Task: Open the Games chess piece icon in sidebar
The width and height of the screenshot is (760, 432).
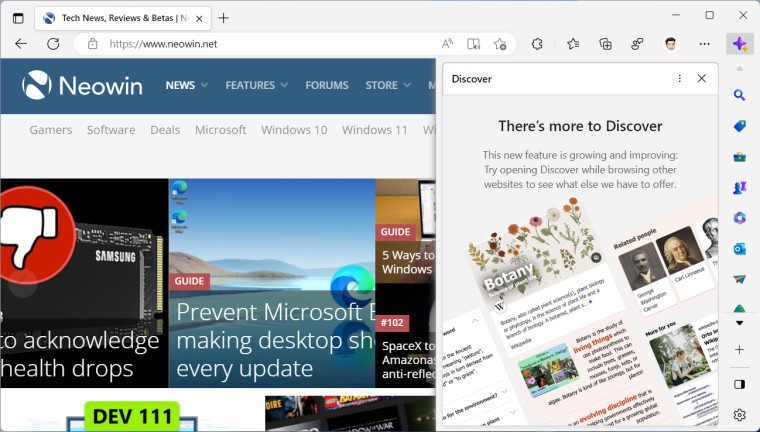Action: (739, 188)
